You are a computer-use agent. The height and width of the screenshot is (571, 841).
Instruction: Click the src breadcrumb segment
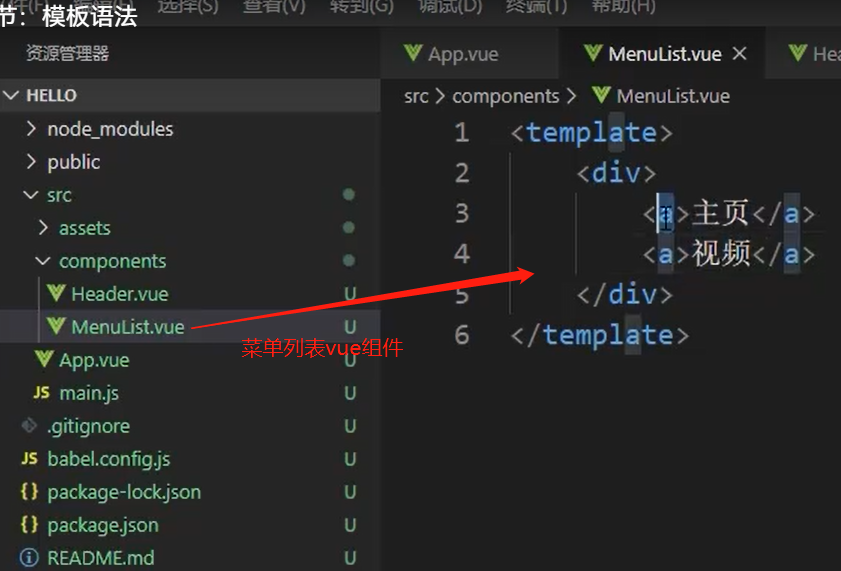(416, 97)
